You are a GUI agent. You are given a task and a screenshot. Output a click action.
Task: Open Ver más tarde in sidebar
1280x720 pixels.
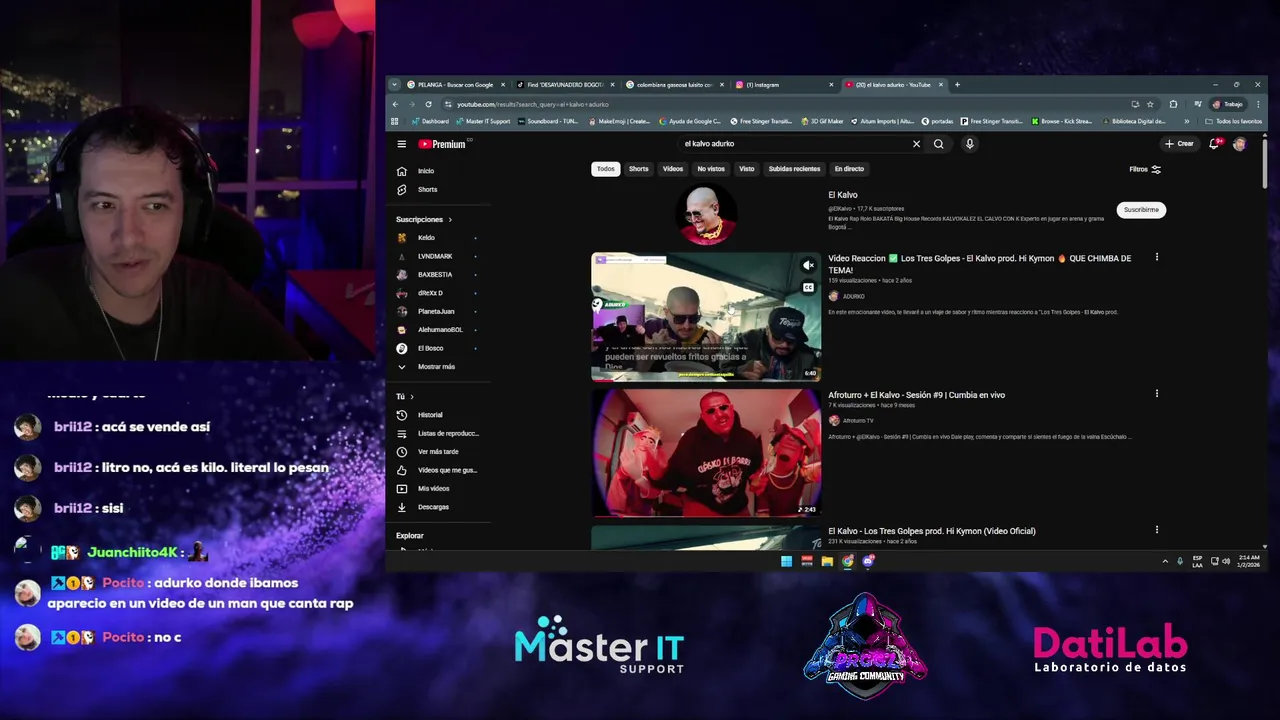(440, 452)
